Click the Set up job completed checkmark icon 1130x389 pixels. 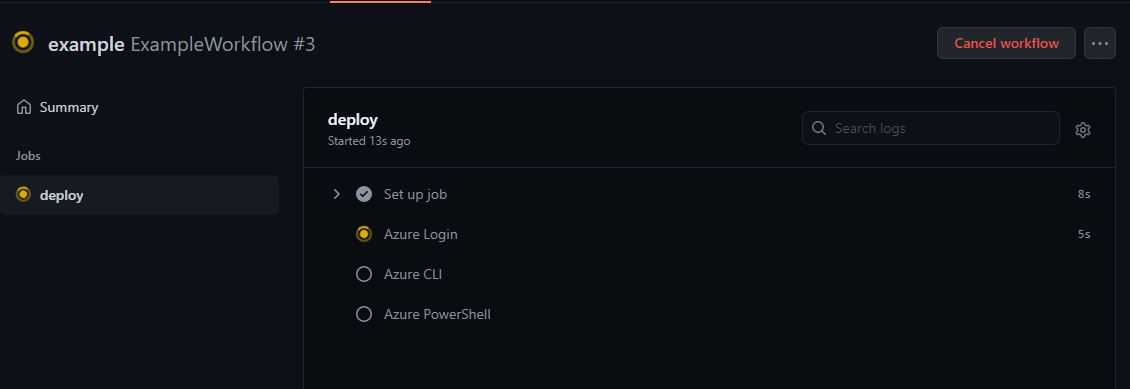coord(364,194)
